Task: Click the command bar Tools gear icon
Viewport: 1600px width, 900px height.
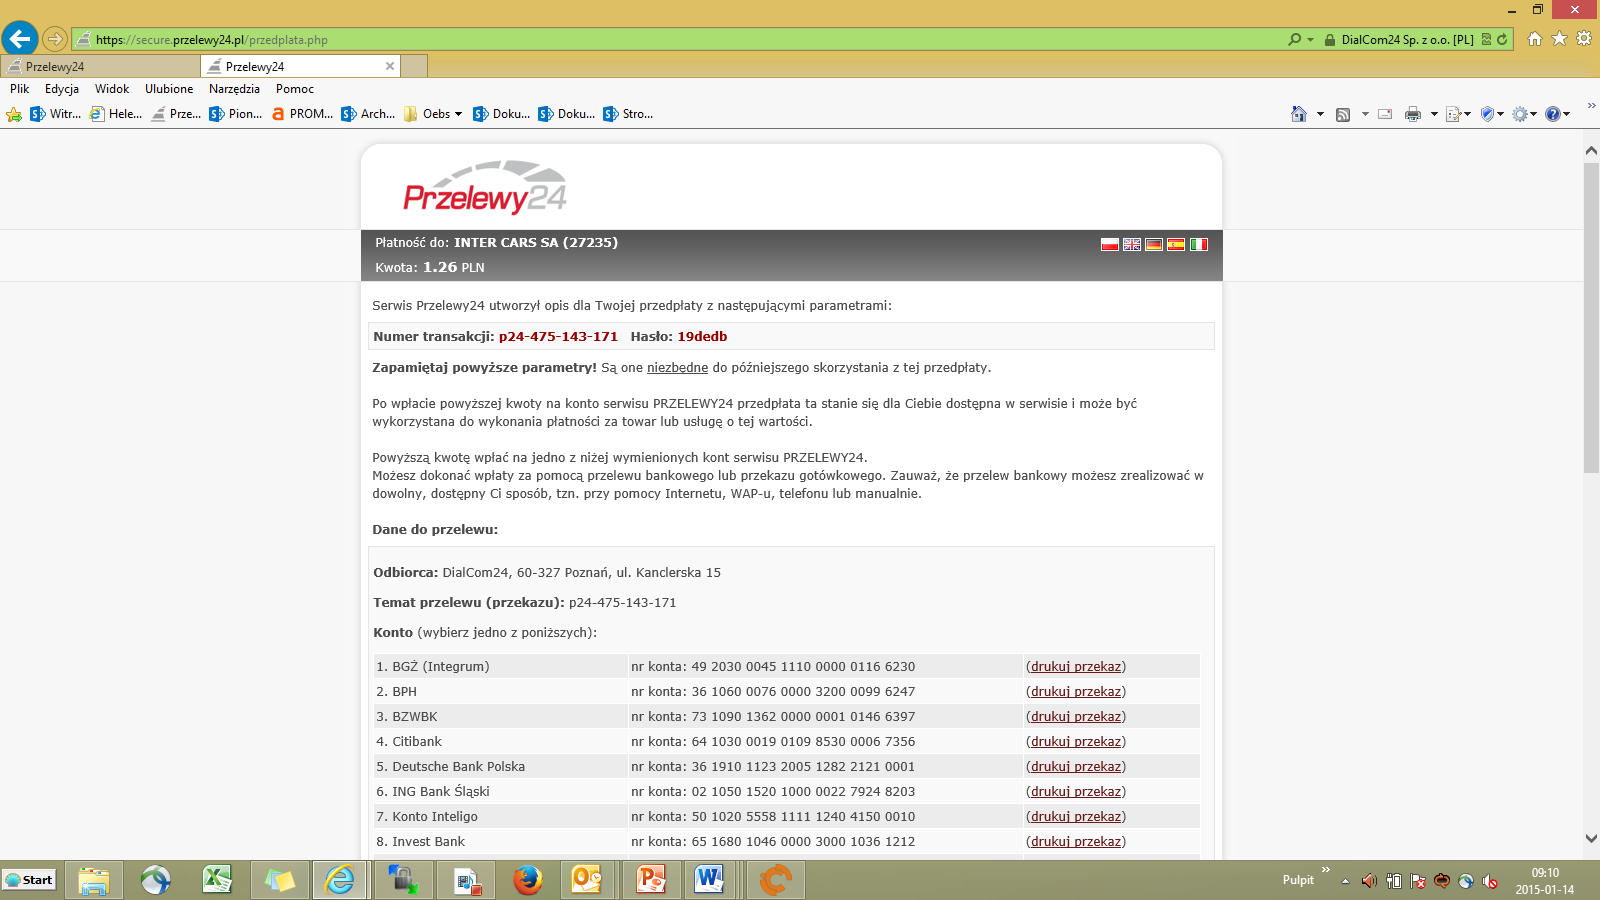Action: coord(1520,114)
